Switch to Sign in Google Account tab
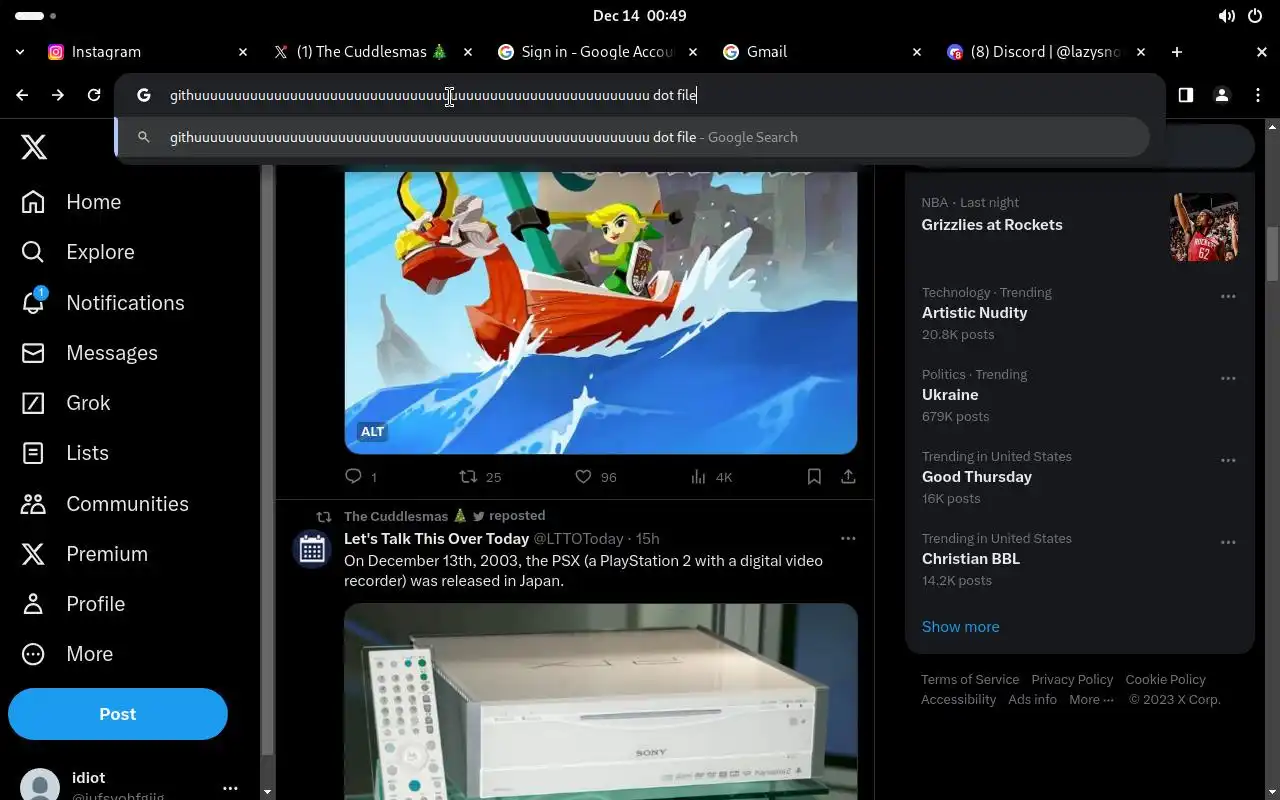 coord(595,52)
